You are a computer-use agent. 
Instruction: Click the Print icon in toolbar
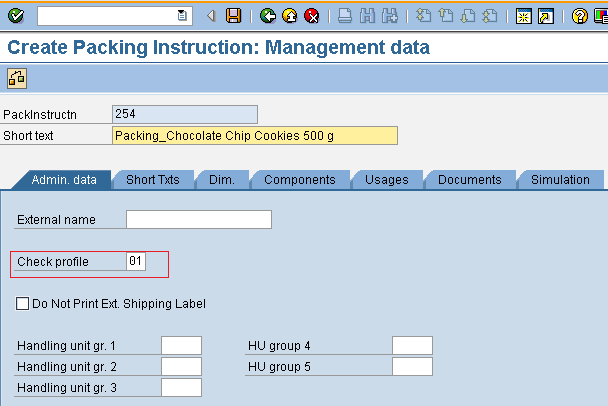(x=345, y=15)
